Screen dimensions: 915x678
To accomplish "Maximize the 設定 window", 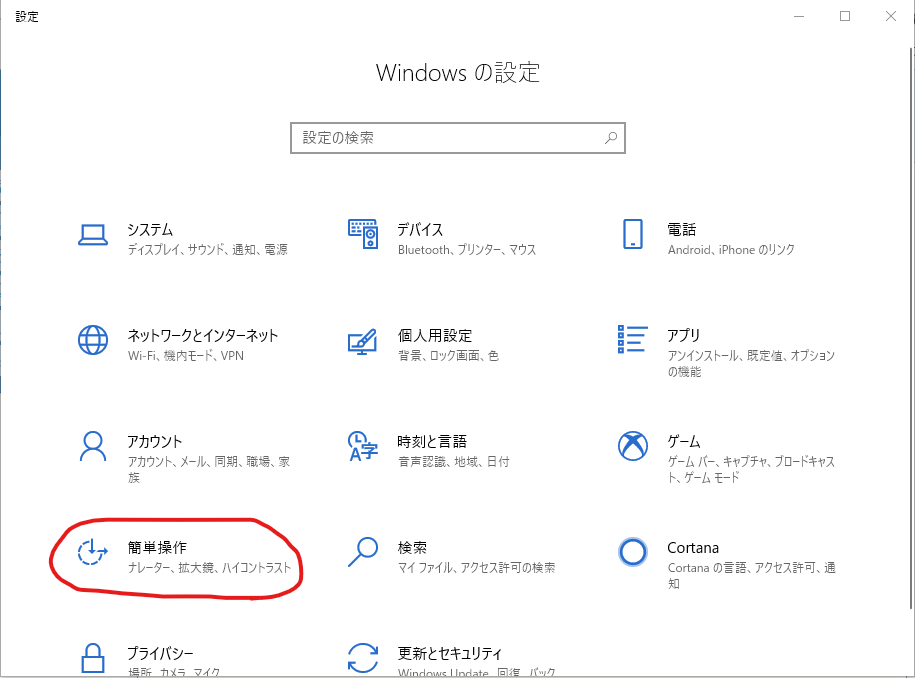I will [x=845, y=16].
